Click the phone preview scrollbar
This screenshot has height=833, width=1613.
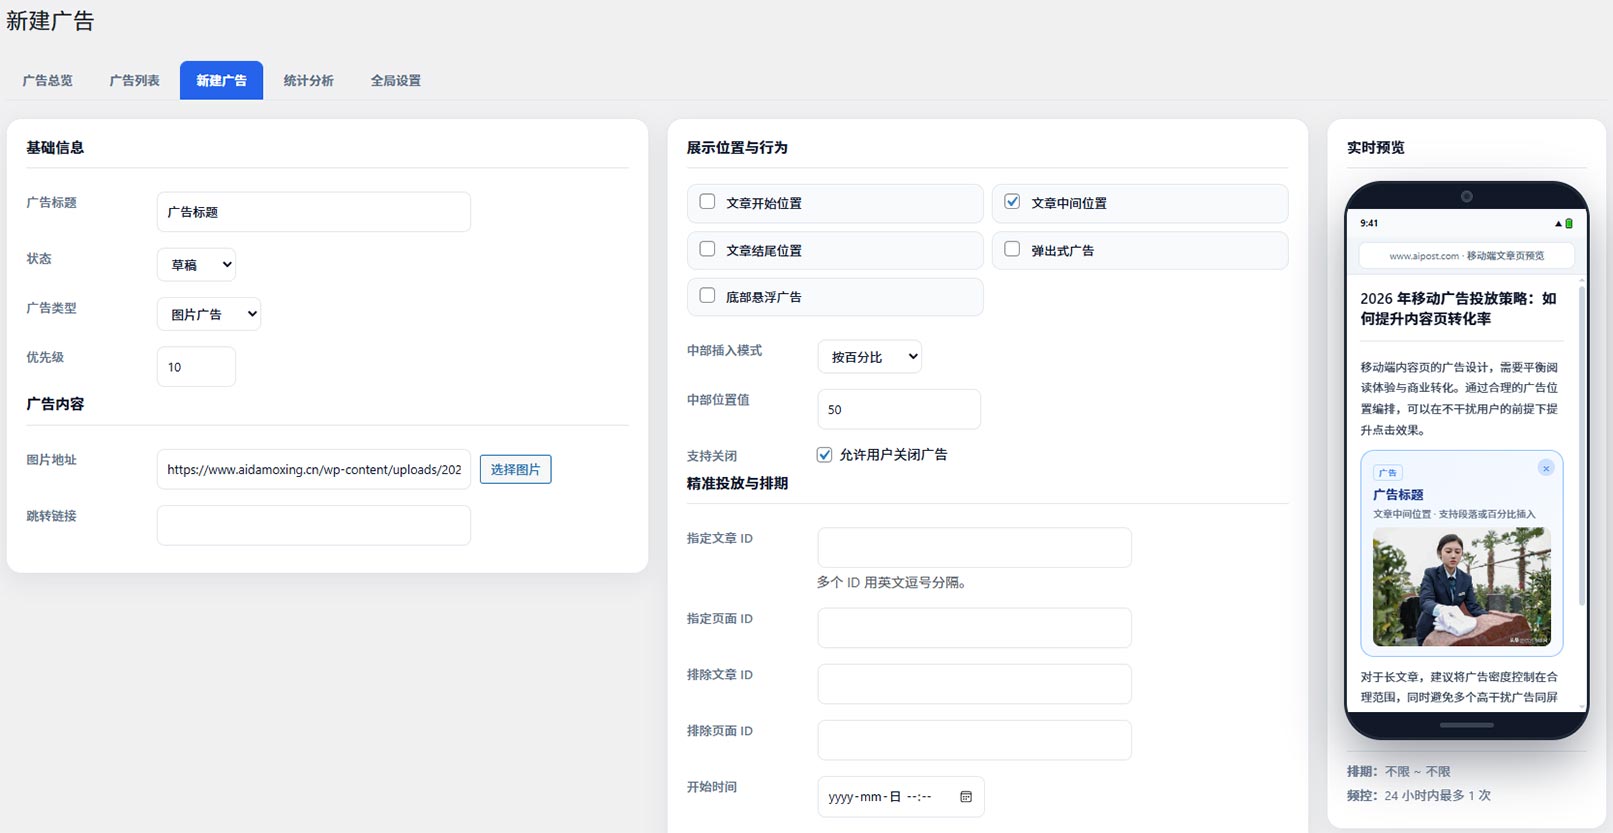click(1581, 446)
